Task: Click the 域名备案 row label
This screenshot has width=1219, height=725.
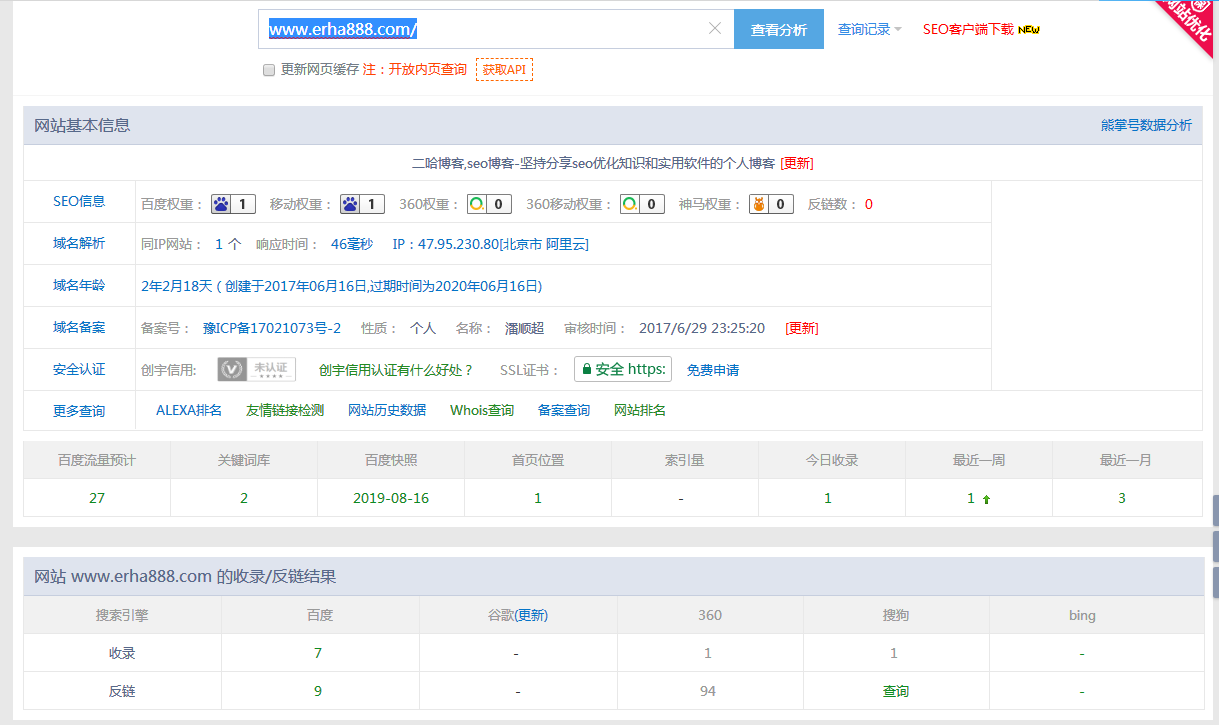Action: (79, 327)
